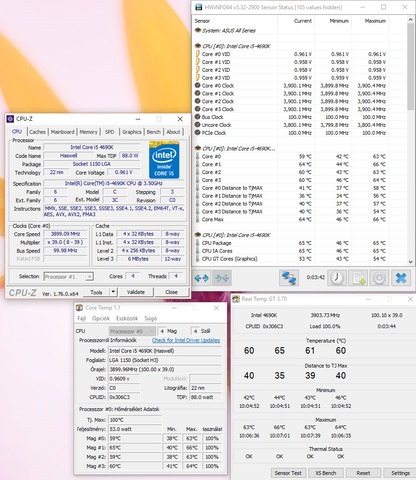Click Multiplier x 39.0 value in CPU-Z

65,242
